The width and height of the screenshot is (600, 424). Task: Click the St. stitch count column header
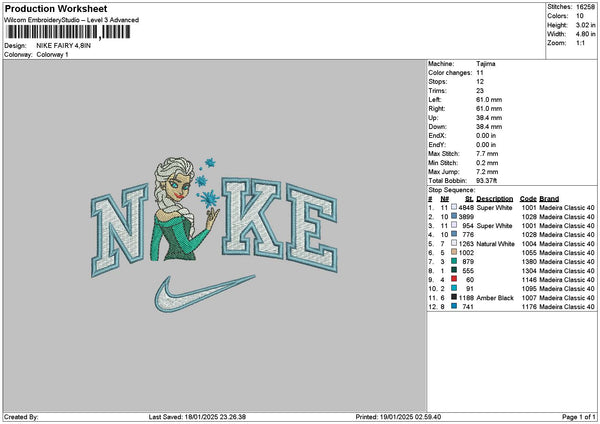469,199
